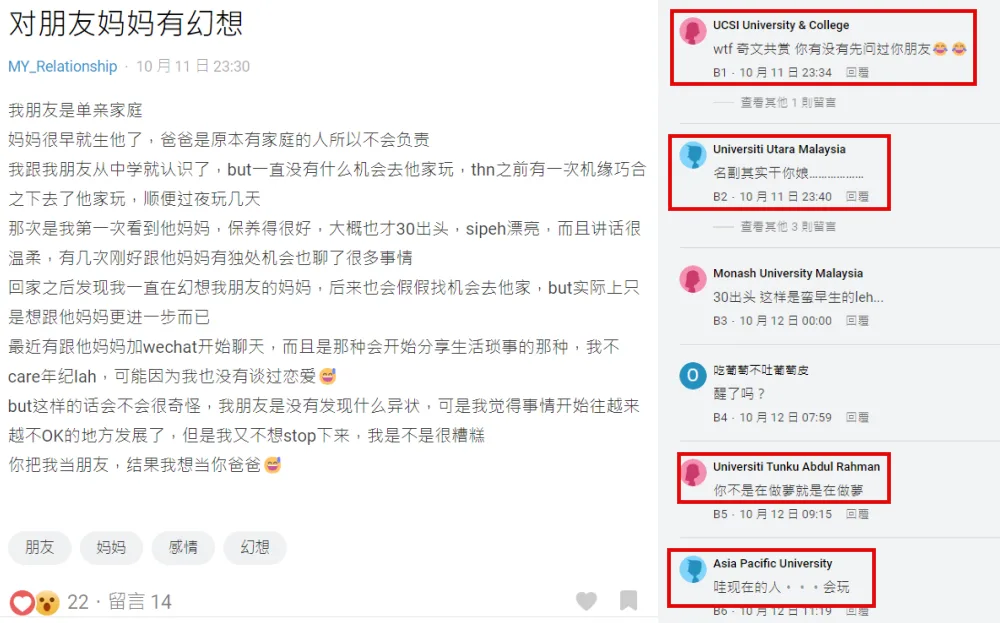This screenshot has width=1000, height=623.
Task: Like the post with the grey heart
Action: point(586,601)
